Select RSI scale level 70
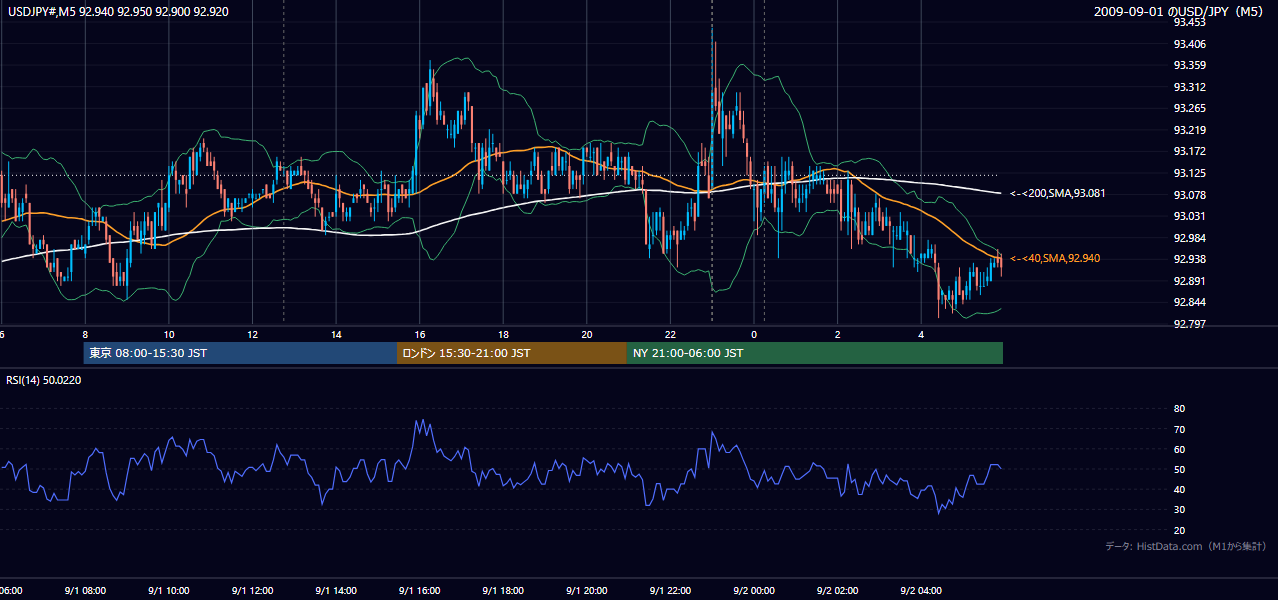Image resolution: width=1278 pixels, height=600 pixels. point(1179,429)
